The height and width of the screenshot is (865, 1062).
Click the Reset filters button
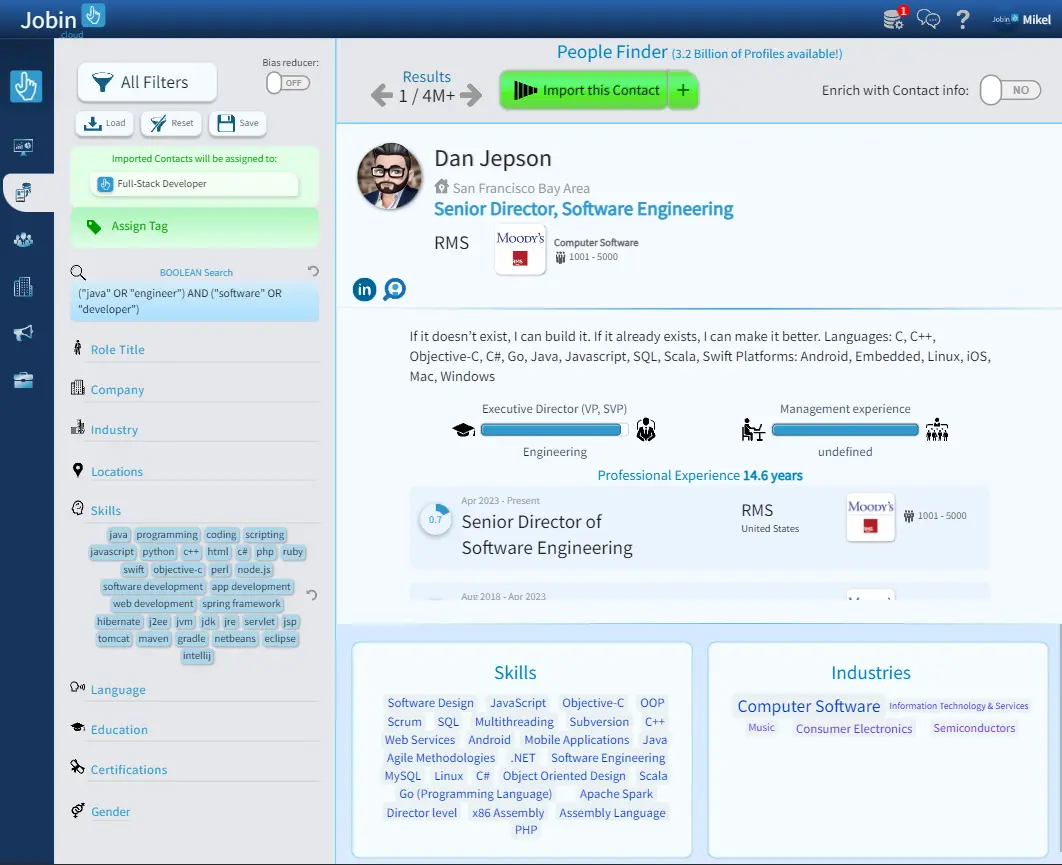point(171,123)
